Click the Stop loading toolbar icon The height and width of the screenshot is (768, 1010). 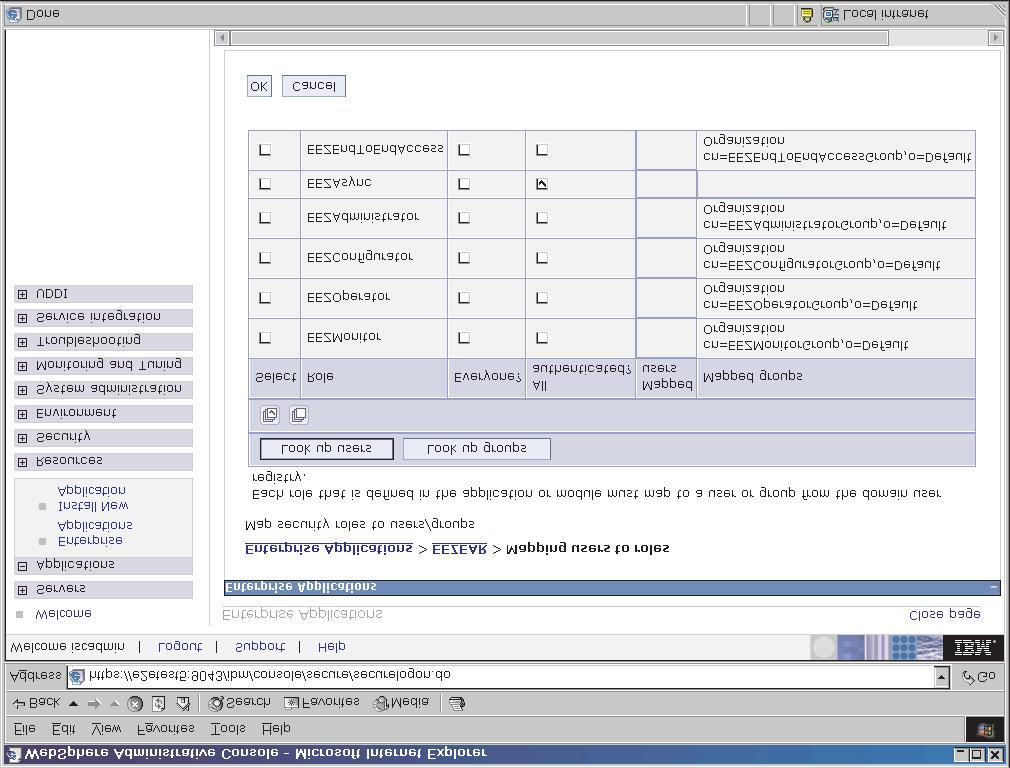pos(135,704)
